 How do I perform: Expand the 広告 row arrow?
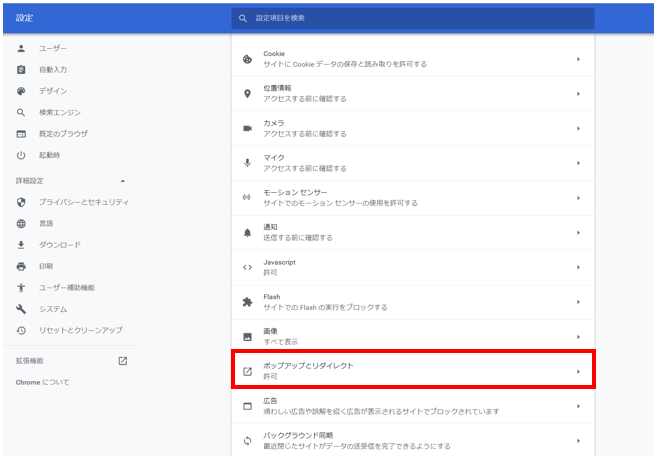(x=578, y=406)
